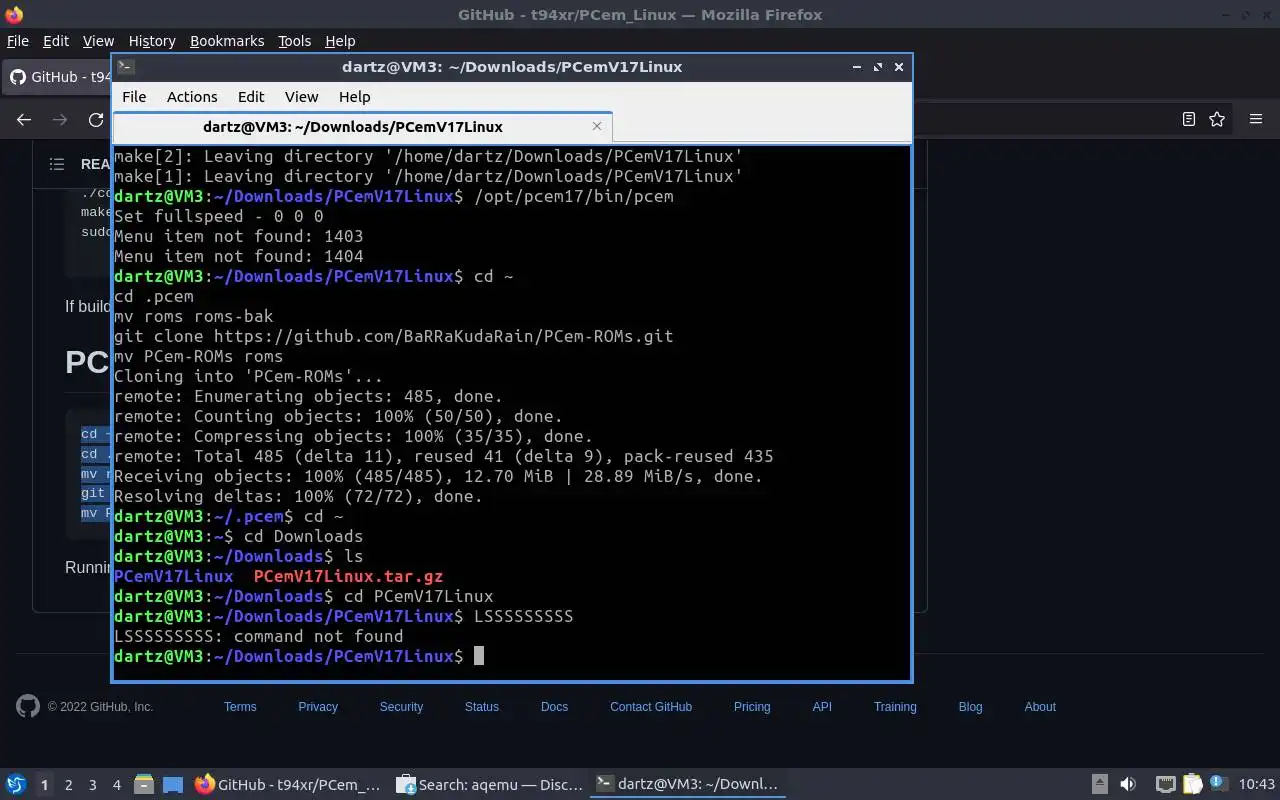
Task: Click the Terms footer link
Action: pos(240,706)
